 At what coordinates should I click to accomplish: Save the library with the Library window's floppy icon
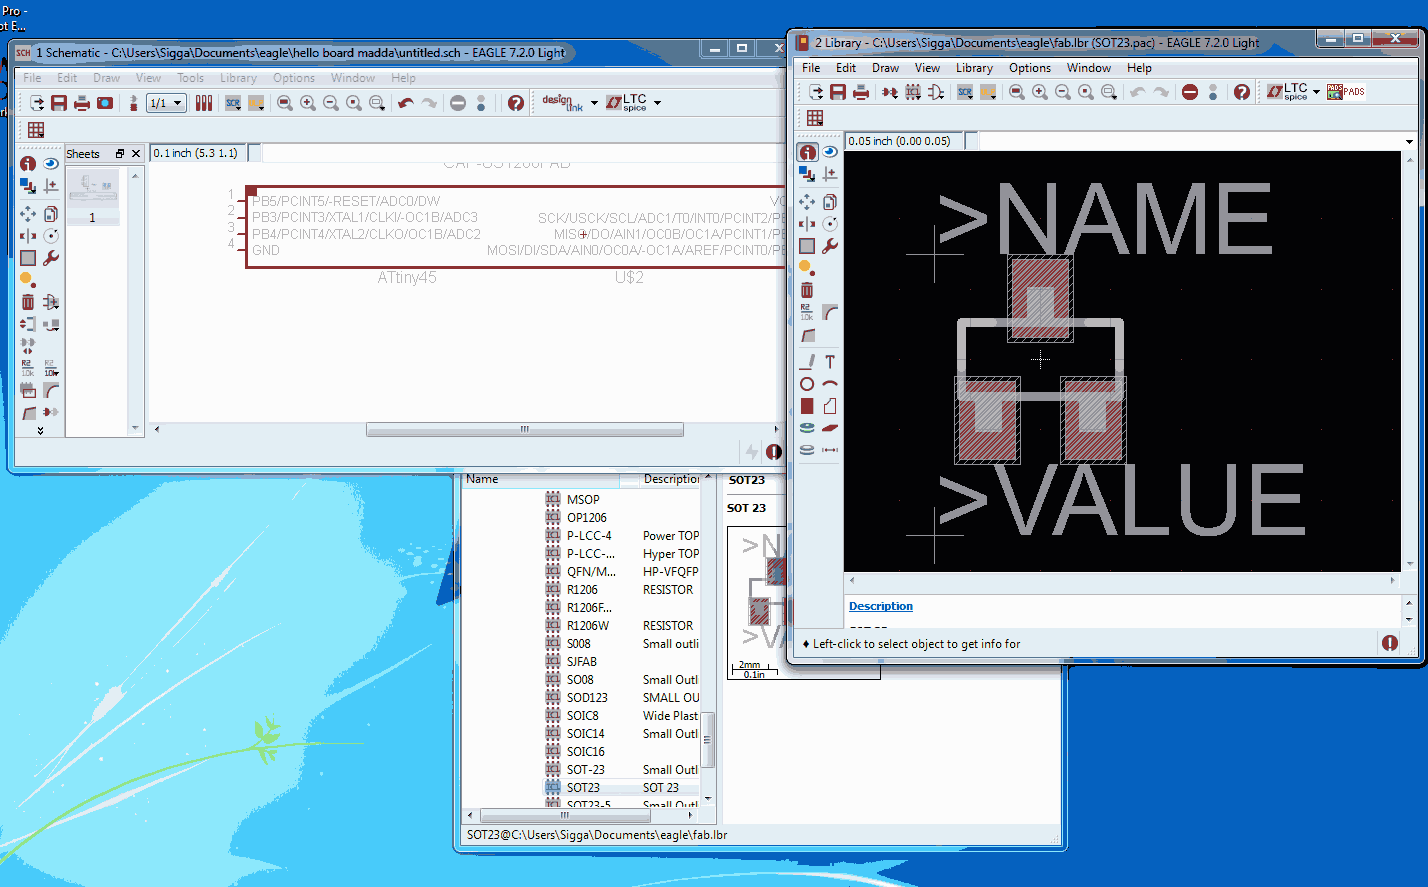tap(838, 92)
